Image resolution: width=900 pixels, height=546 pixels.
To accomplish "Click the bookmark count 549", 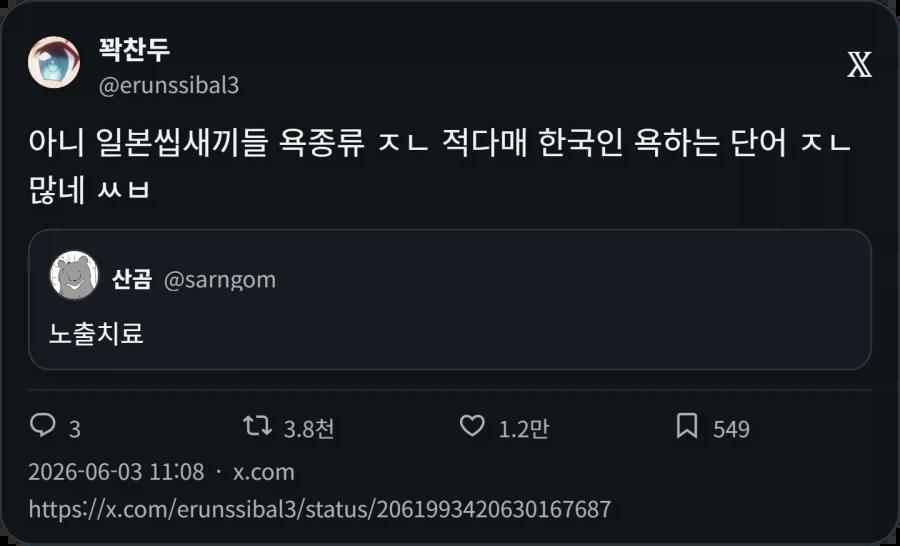I will (731, 429).
